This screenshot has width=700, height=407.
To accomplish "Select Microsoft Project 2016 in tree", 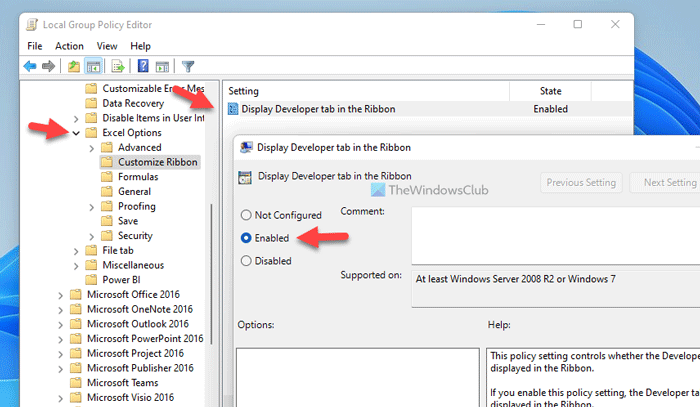I will click(x=135, y=353).
